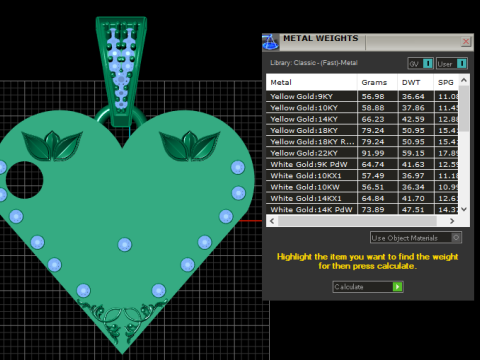The image size is (480, 360).
Task: Select the White Gold:9K PdW row
Action: (362, 164)
